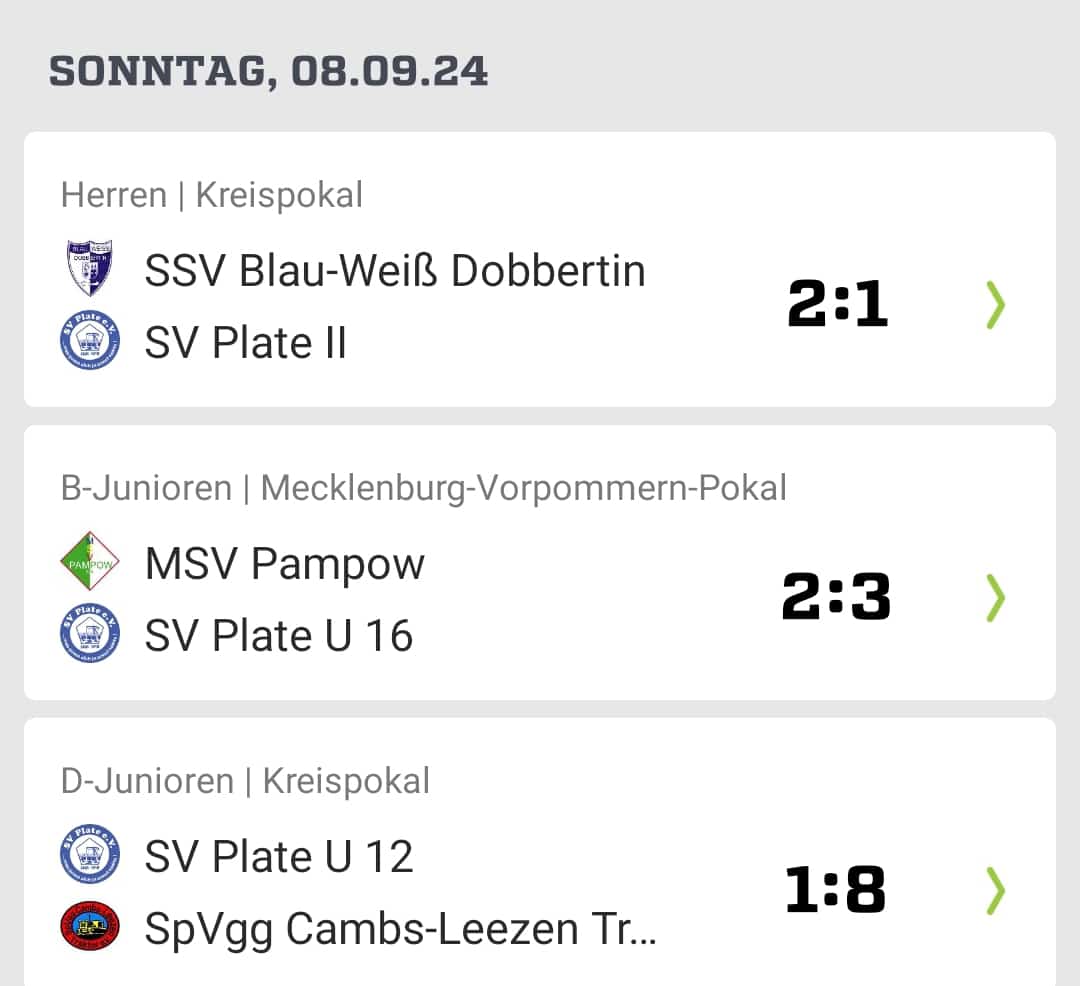This screenshot has height=986, width=1080.
Task: Open the SV Plate U 12 match chevron
Action: tap(996, 890)
